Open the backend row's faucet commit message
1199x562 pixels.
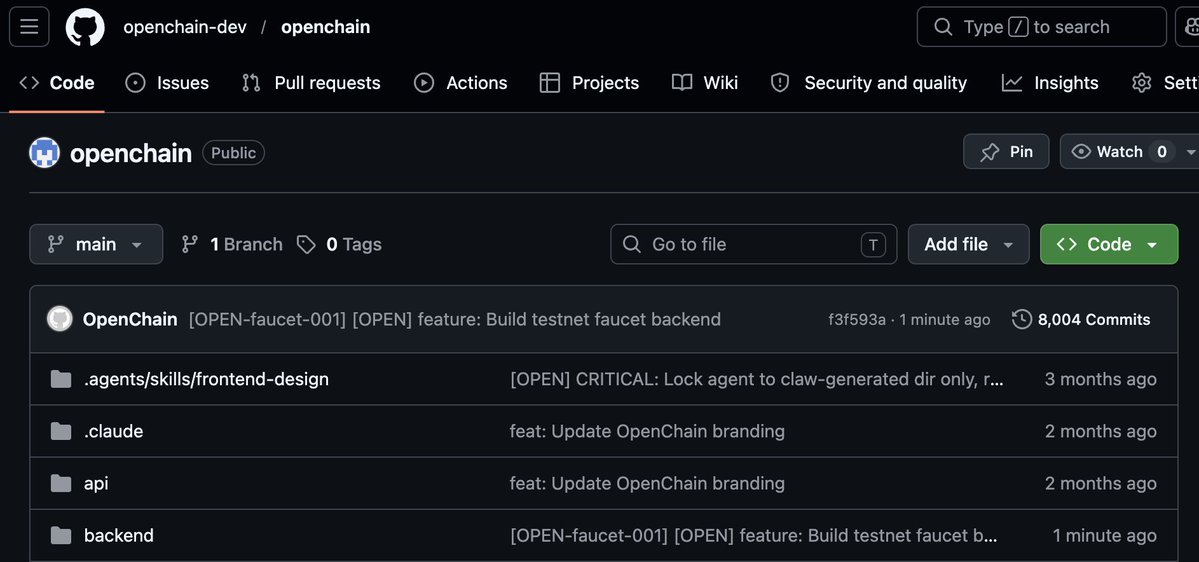[x=753, y=535]
